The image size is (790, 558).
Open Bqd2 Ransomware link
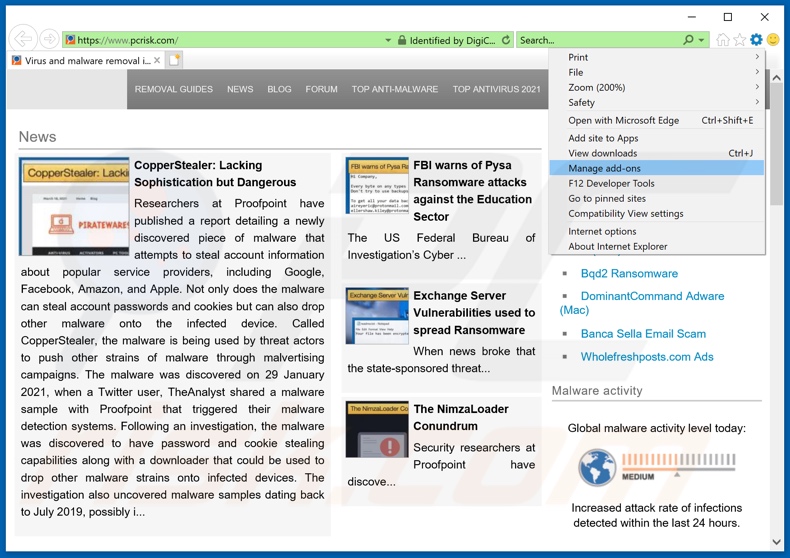[629, 273]
